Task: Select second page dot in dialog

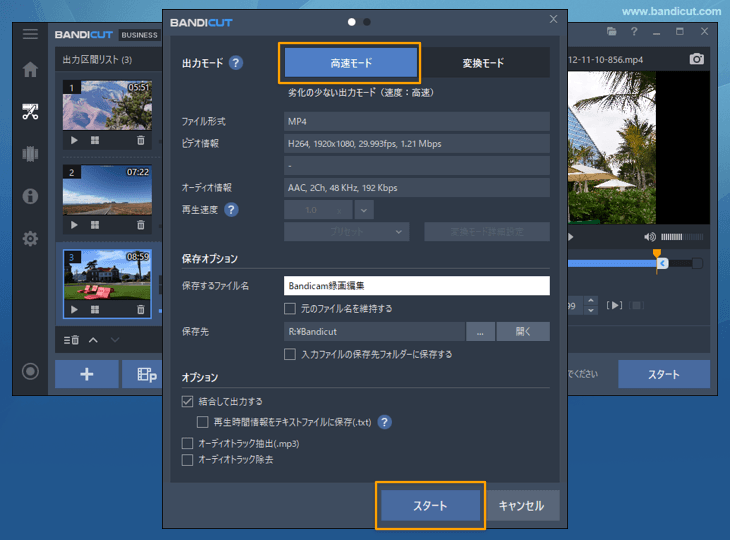Action: coord(367,22)
